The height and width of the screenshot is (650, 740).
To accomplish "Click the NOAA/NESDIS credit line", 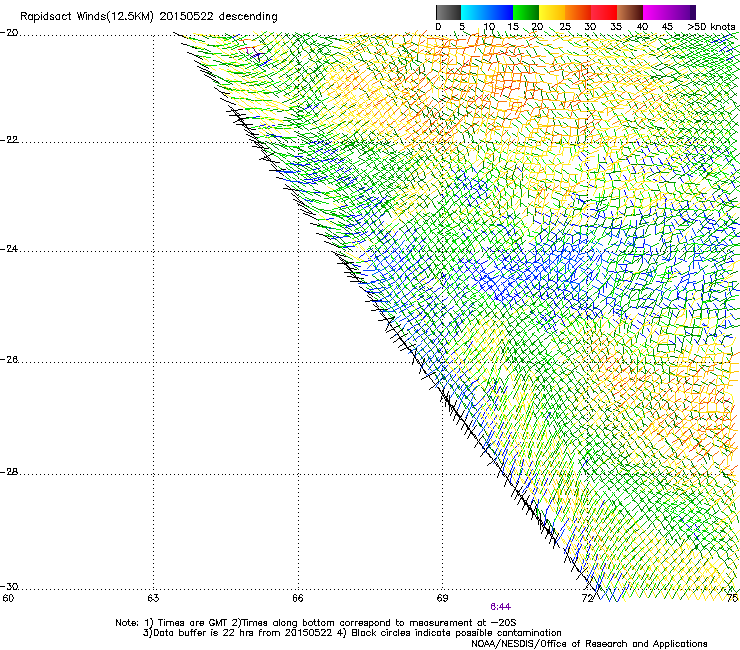I will click(589, 644).
